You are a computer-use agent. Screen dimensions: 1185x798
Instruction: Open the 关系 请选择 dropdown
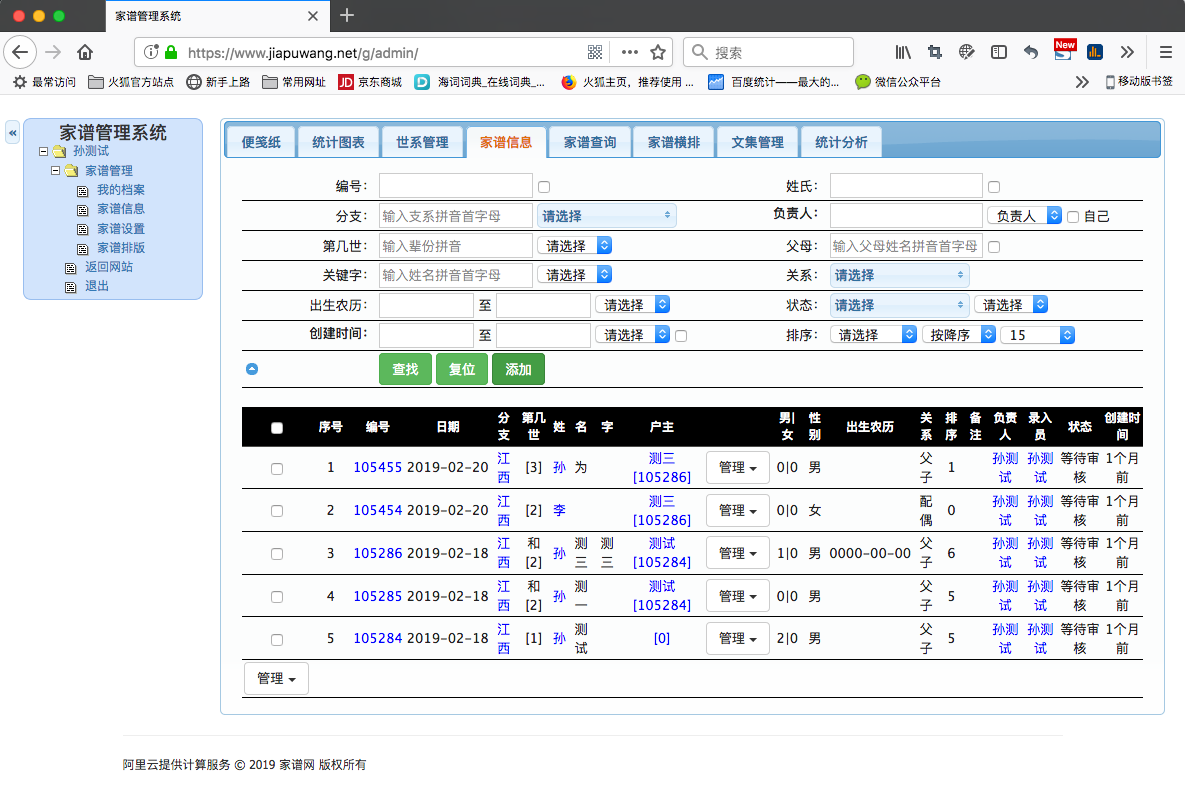(x=899, y=275)
